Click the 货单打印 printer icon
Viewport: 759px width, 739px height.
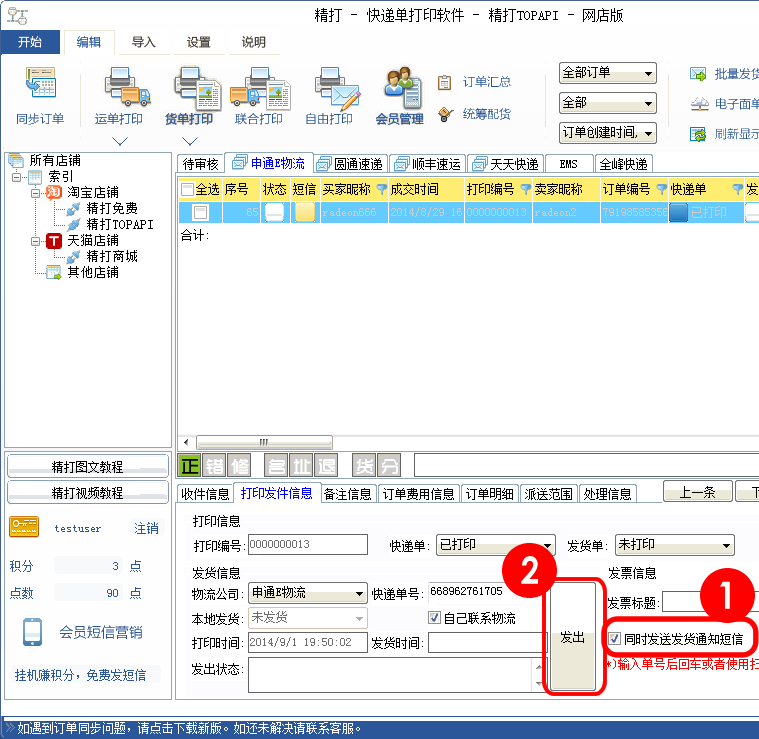click(189, 88)
